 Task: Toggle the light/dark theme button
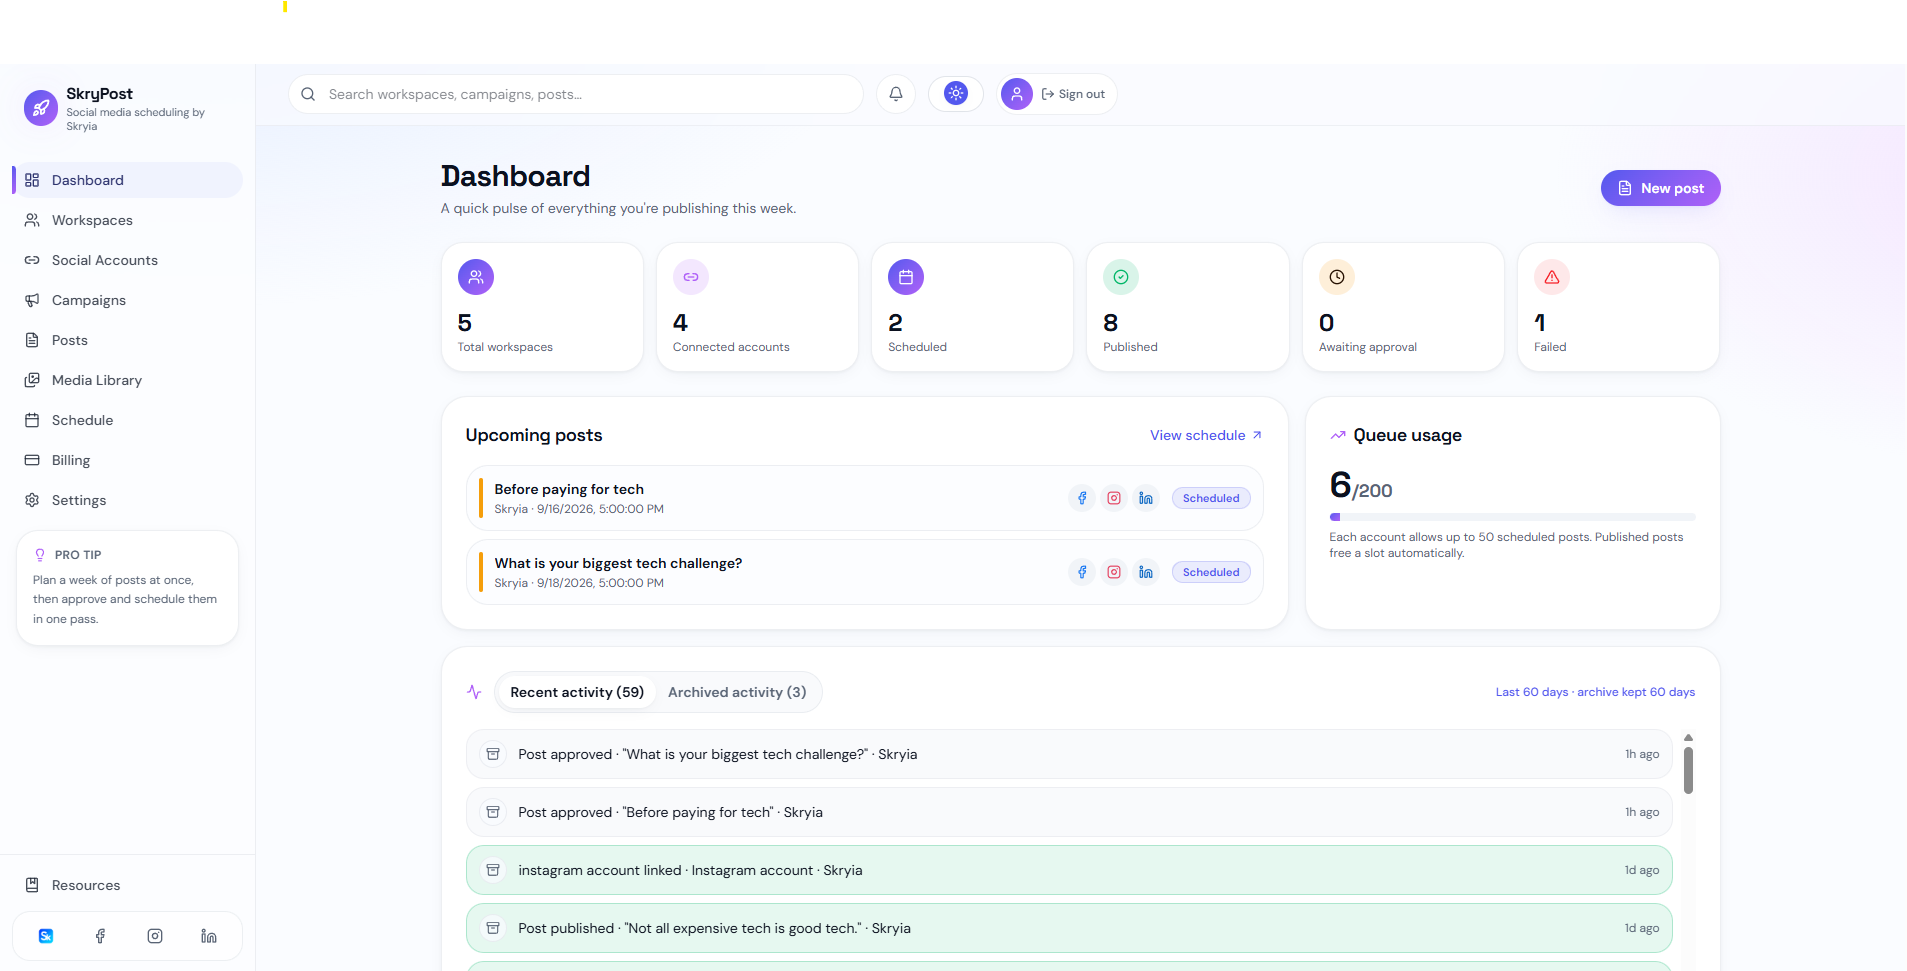point(956,94)
